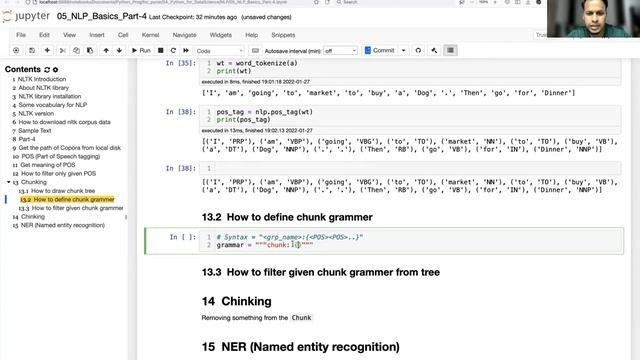Click the pos_tag code cell
640x360 pixels.
pos(411,116)
